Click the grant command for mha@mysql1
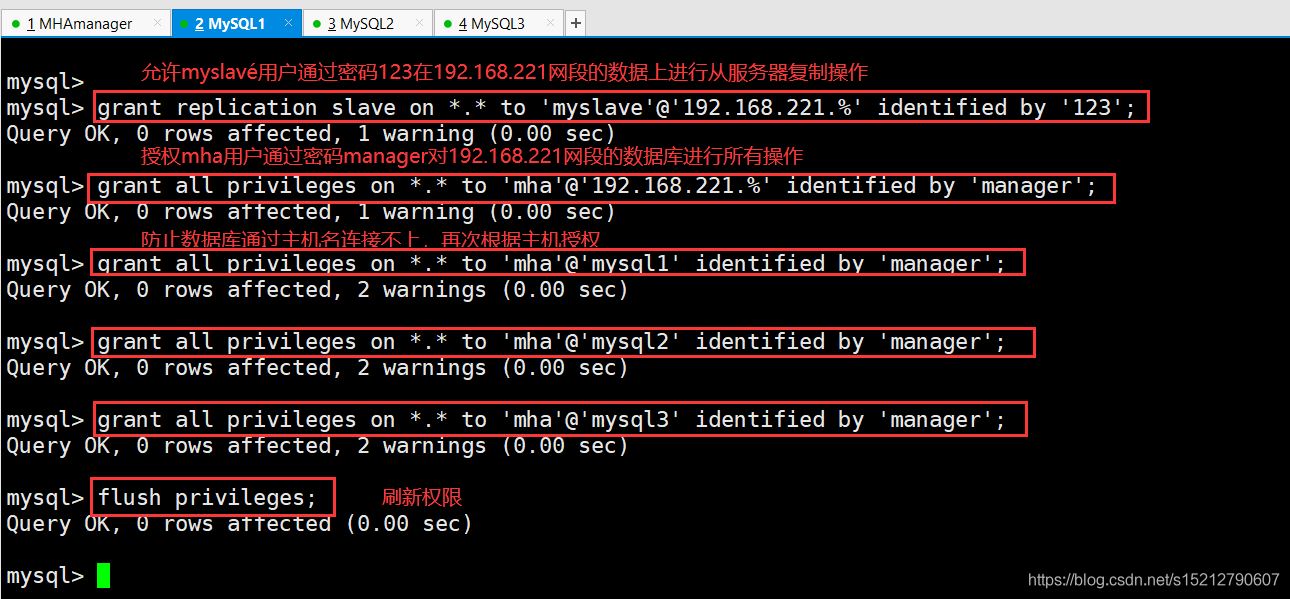 560,263
